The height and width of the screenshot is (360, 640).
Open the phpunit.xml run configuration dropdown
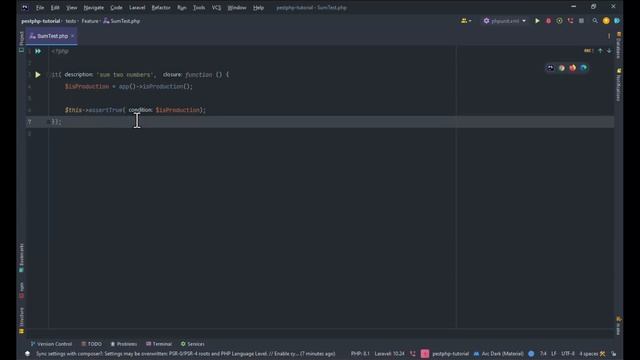click(504, 21)
